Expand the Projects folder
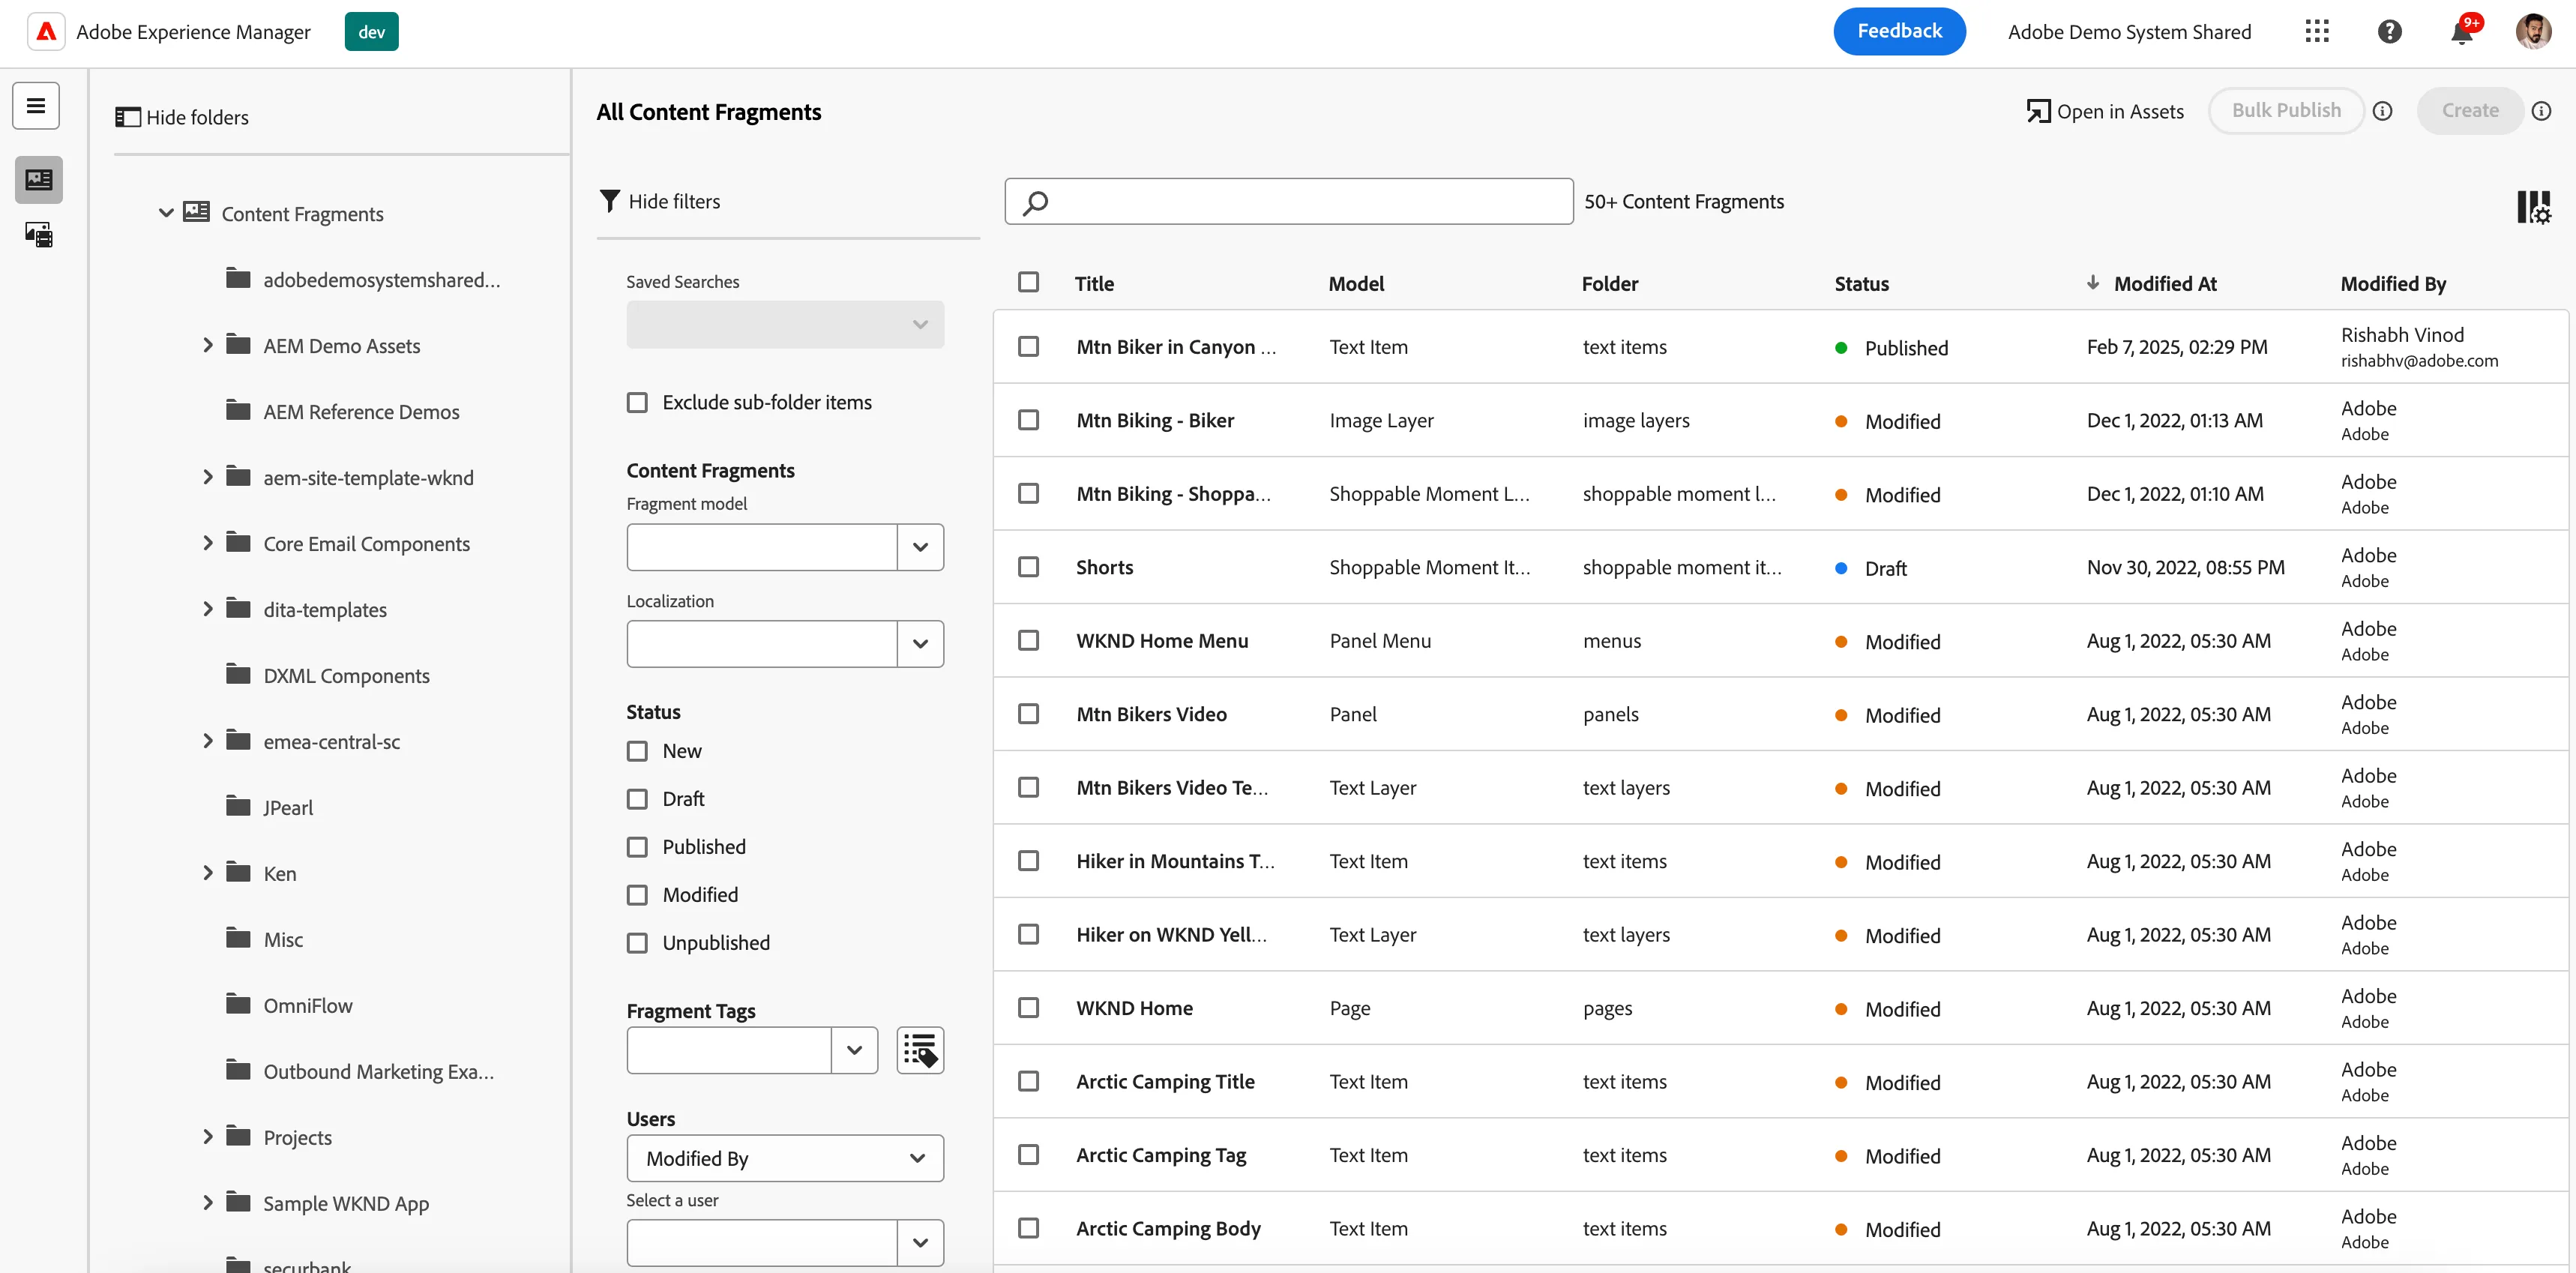This screenshot has width=2576, height=1273. (208, 1138)
